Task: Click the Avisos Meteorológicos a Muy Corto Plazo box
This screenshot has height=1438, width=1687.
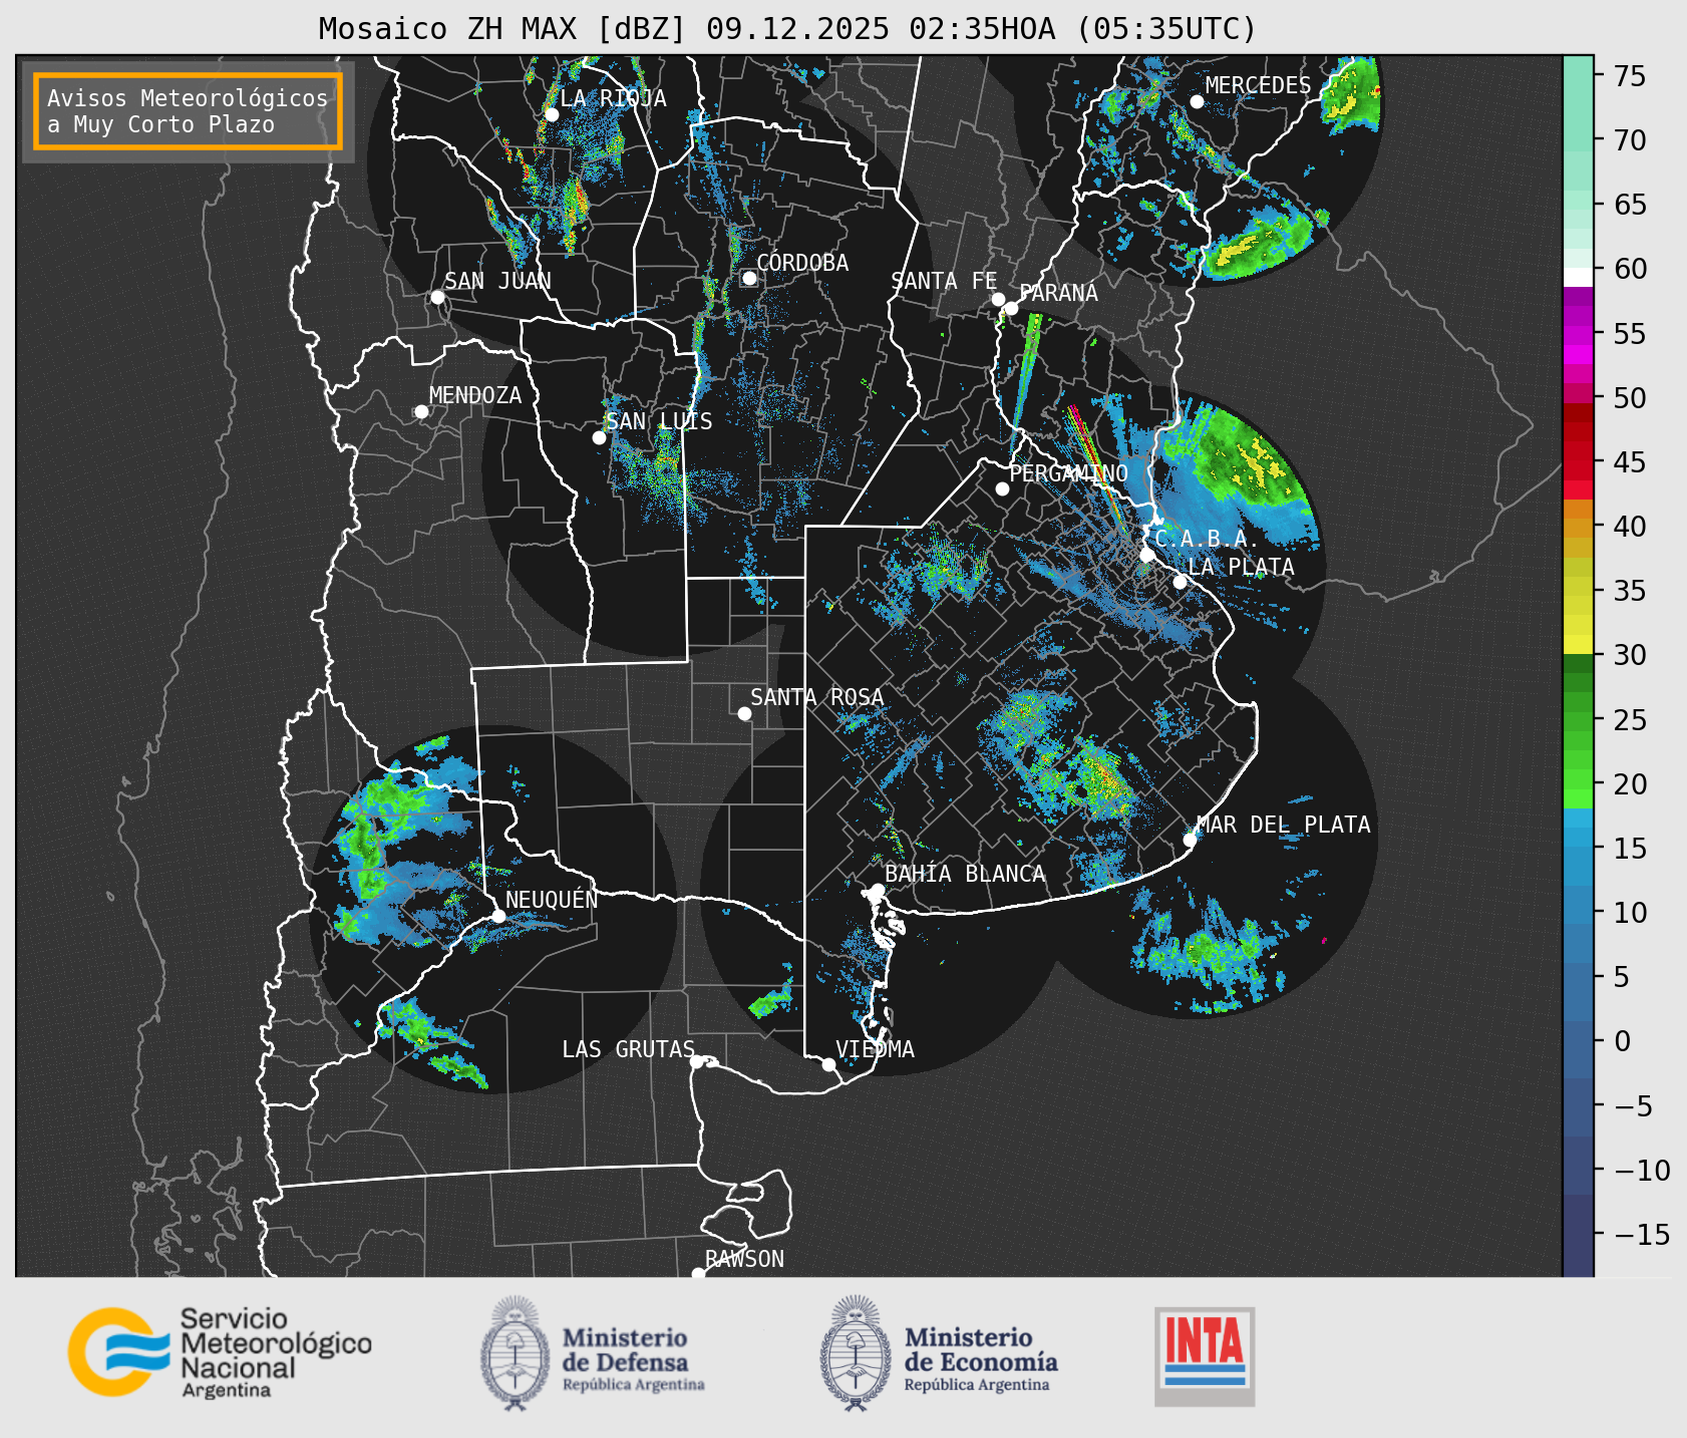Action: click(188, 111)
